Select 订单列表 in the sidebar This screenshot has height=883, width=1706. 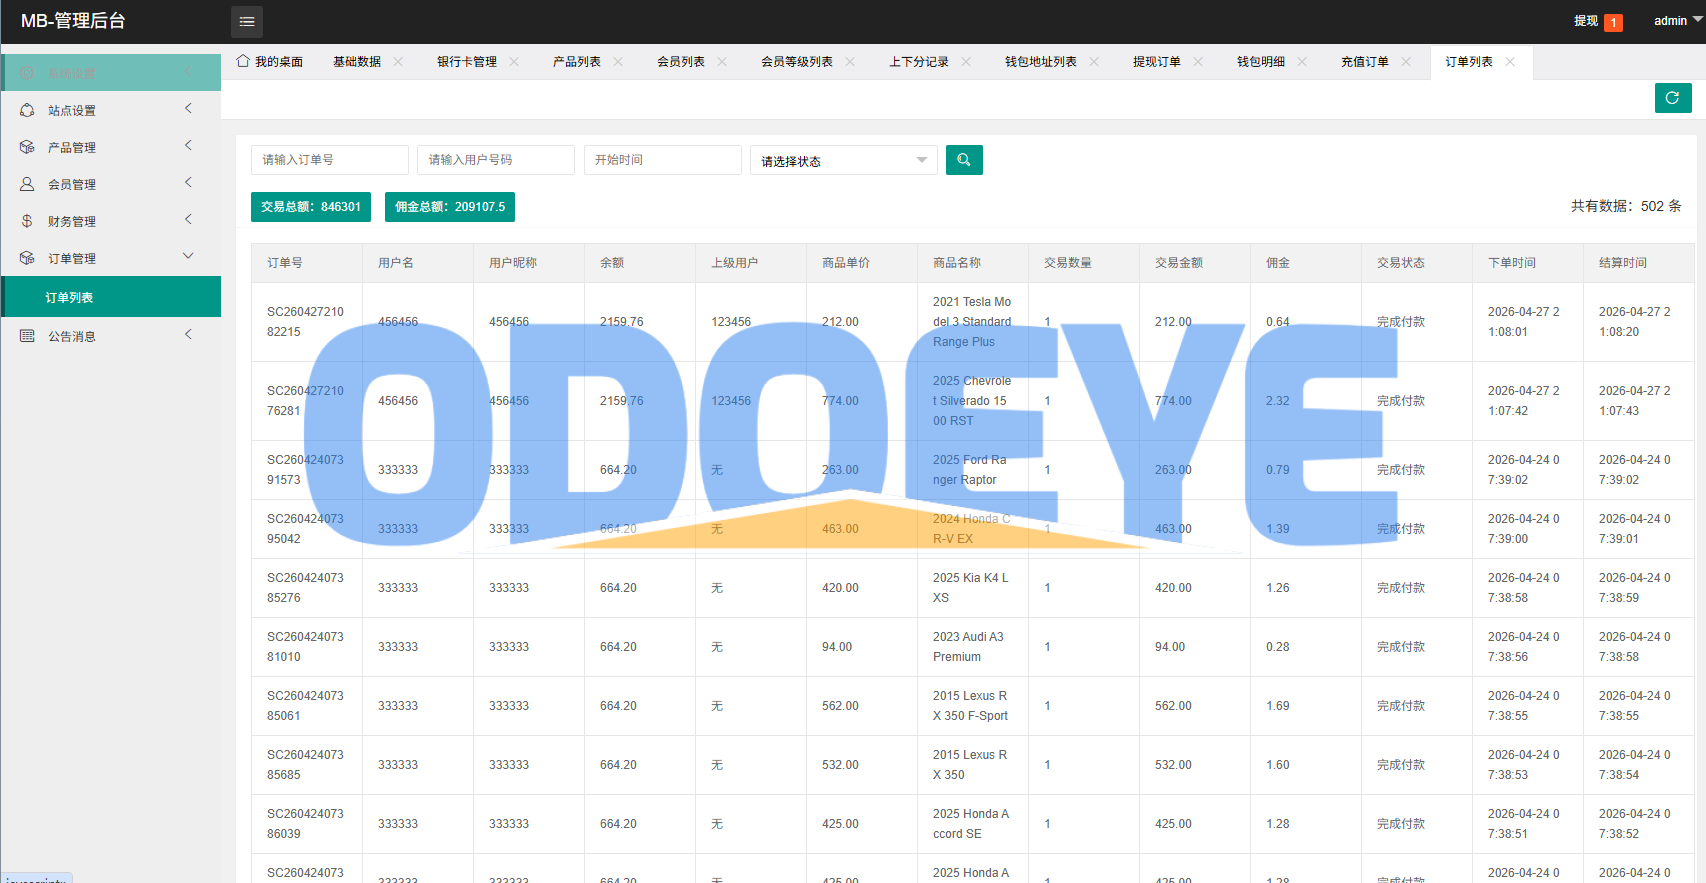(x=111, y=297)
